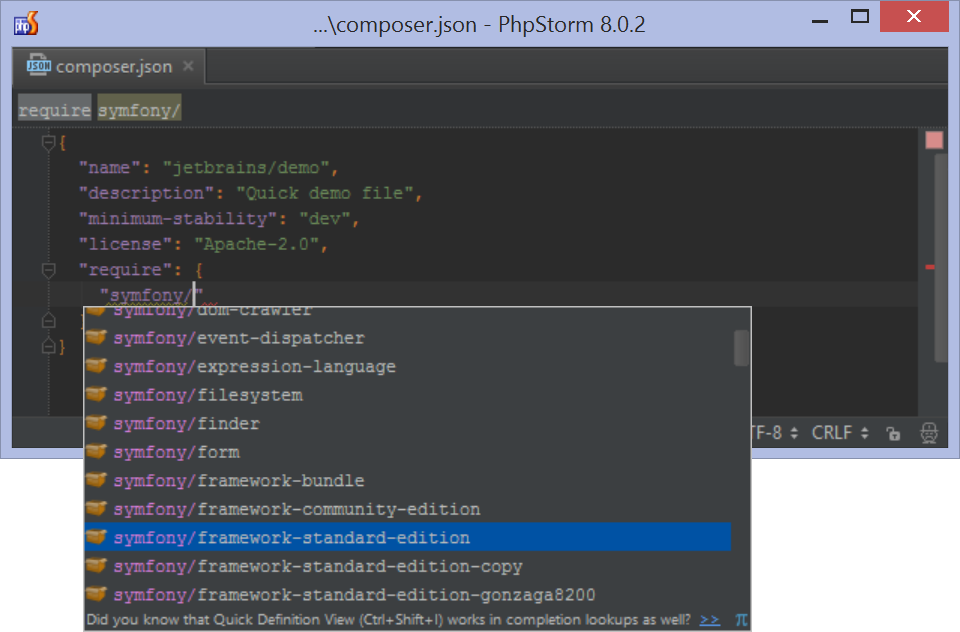Collapse the root JSON object fold marker
This screenshot has width=960, height=632.
pyautogui.click(x=48, y=143)
